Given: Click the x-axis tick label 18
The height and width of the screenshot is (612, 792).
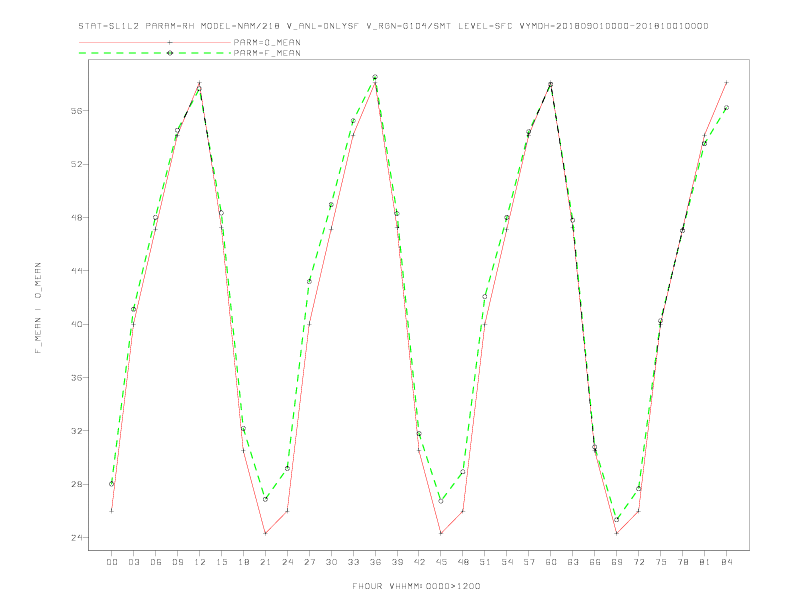Looking at the screenshot, I should click(x=243, y=562).
